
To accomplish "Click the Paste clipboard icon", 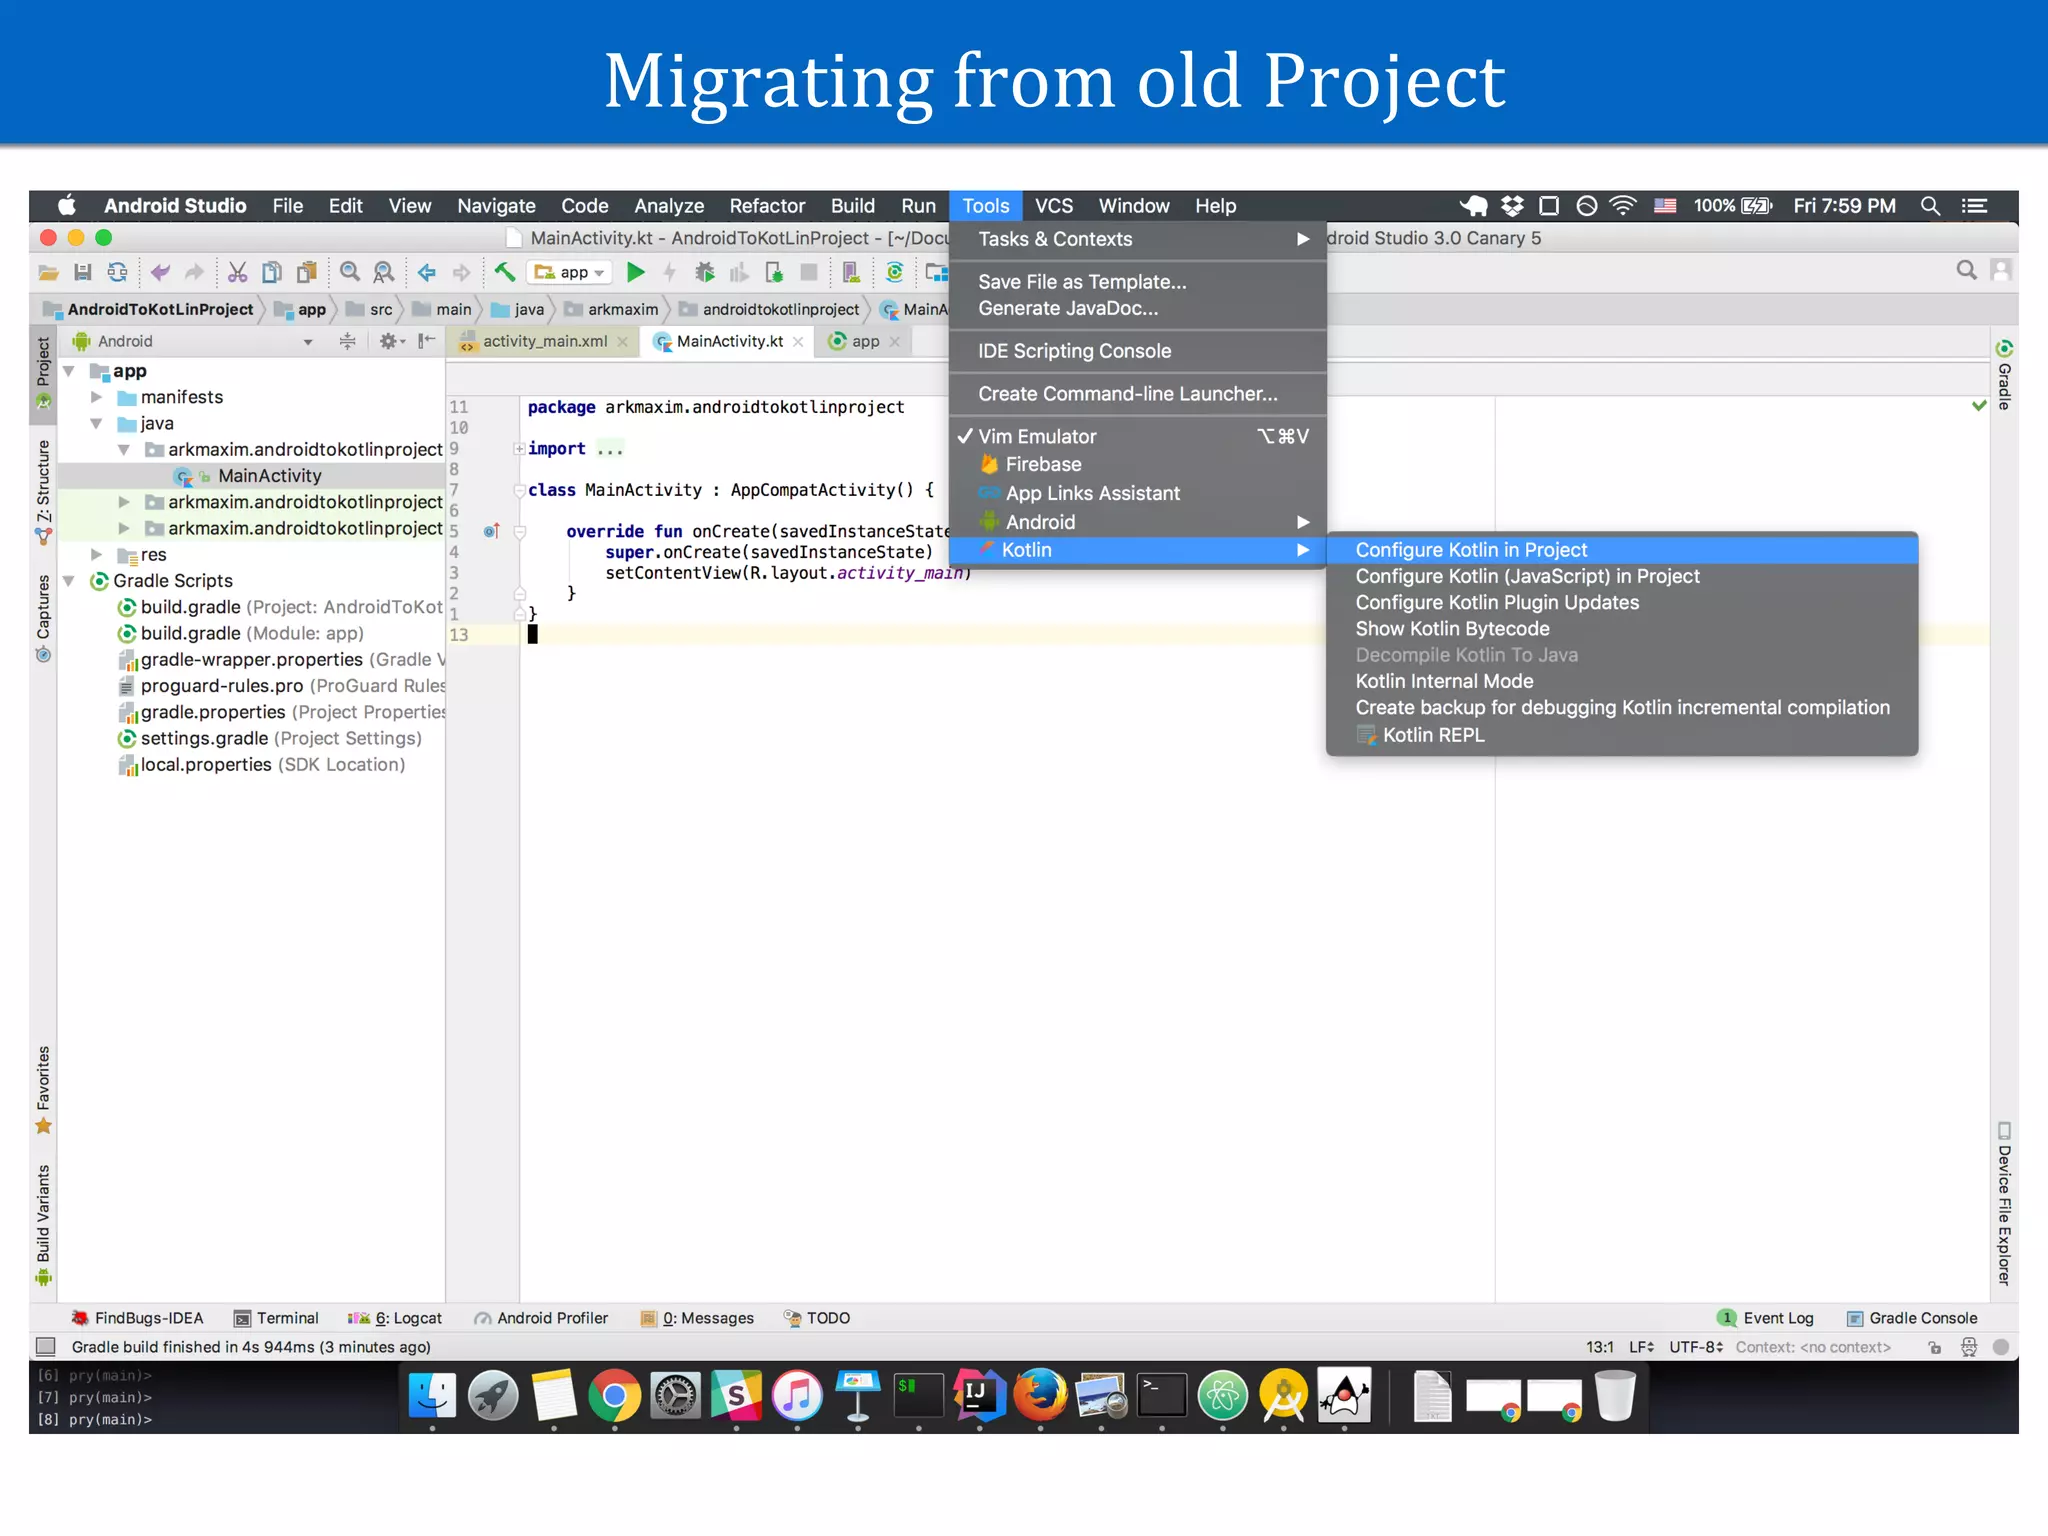I will coord(307,272).
